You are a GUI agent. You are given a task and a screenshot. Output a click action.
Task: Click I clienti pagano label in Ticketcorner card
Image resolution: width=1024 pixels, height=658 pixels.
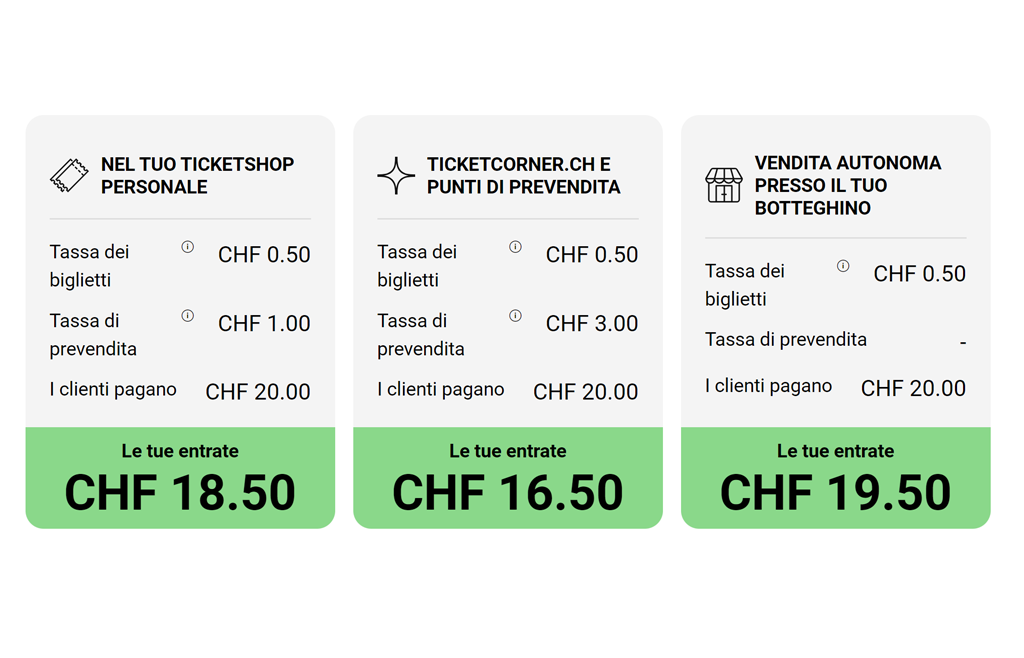tap(441, 390)
